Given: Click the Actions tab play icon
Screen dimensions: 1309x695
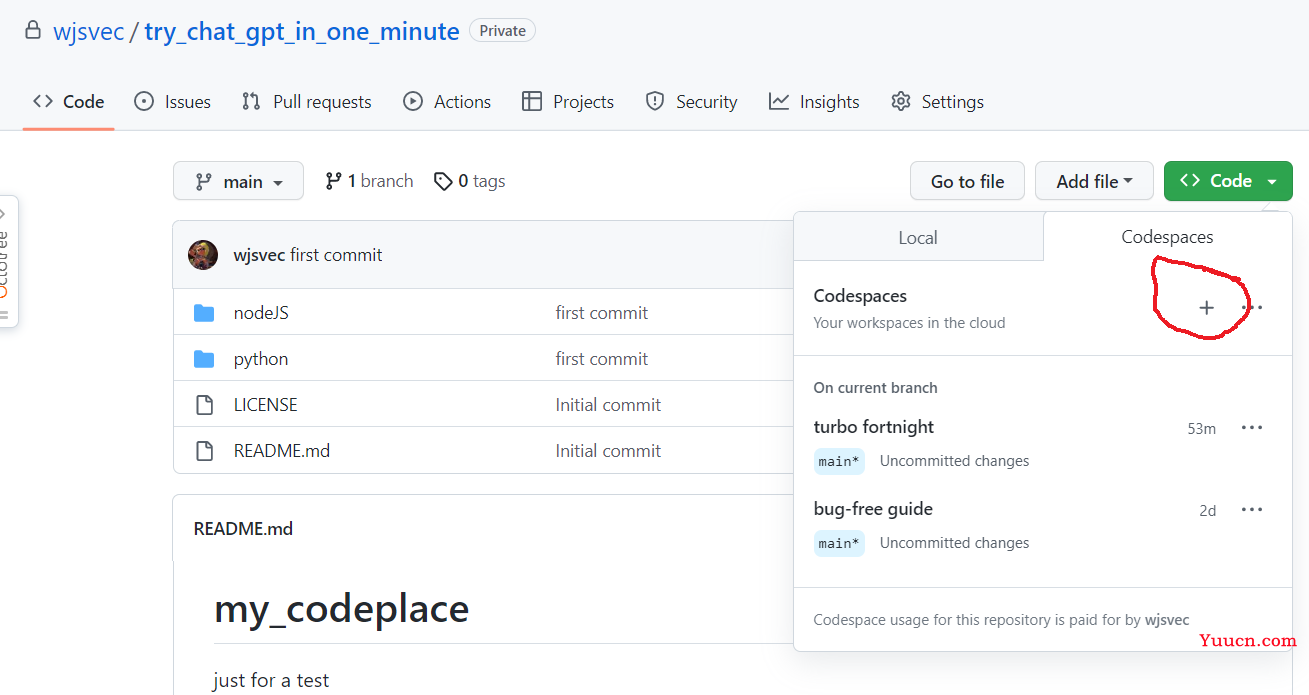Looking at the screenshot, I should tap(413, 101).
